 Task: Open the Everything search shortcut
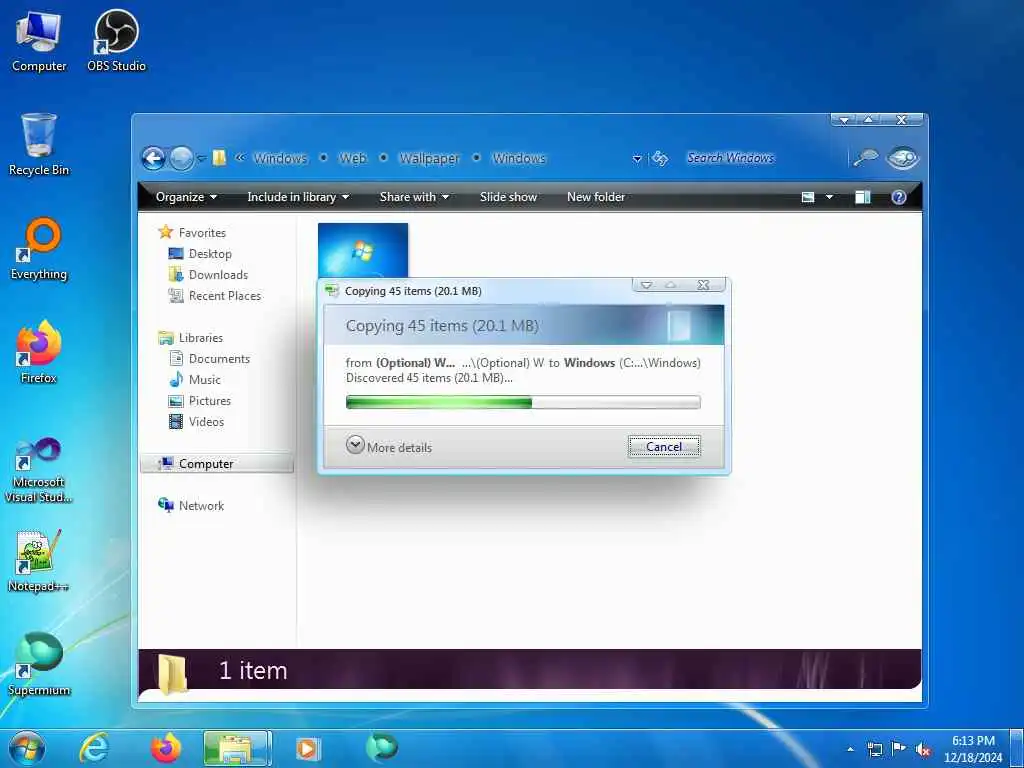click(39, 249)
